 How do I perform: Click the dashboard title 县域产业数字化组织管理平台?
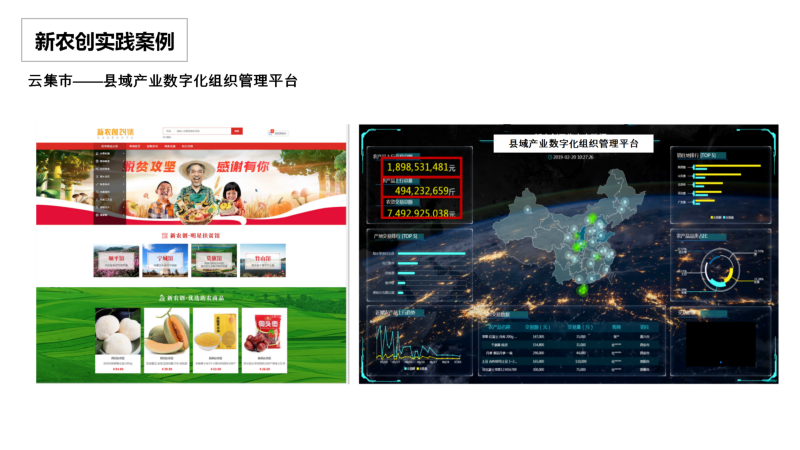(x=573, y=143)
